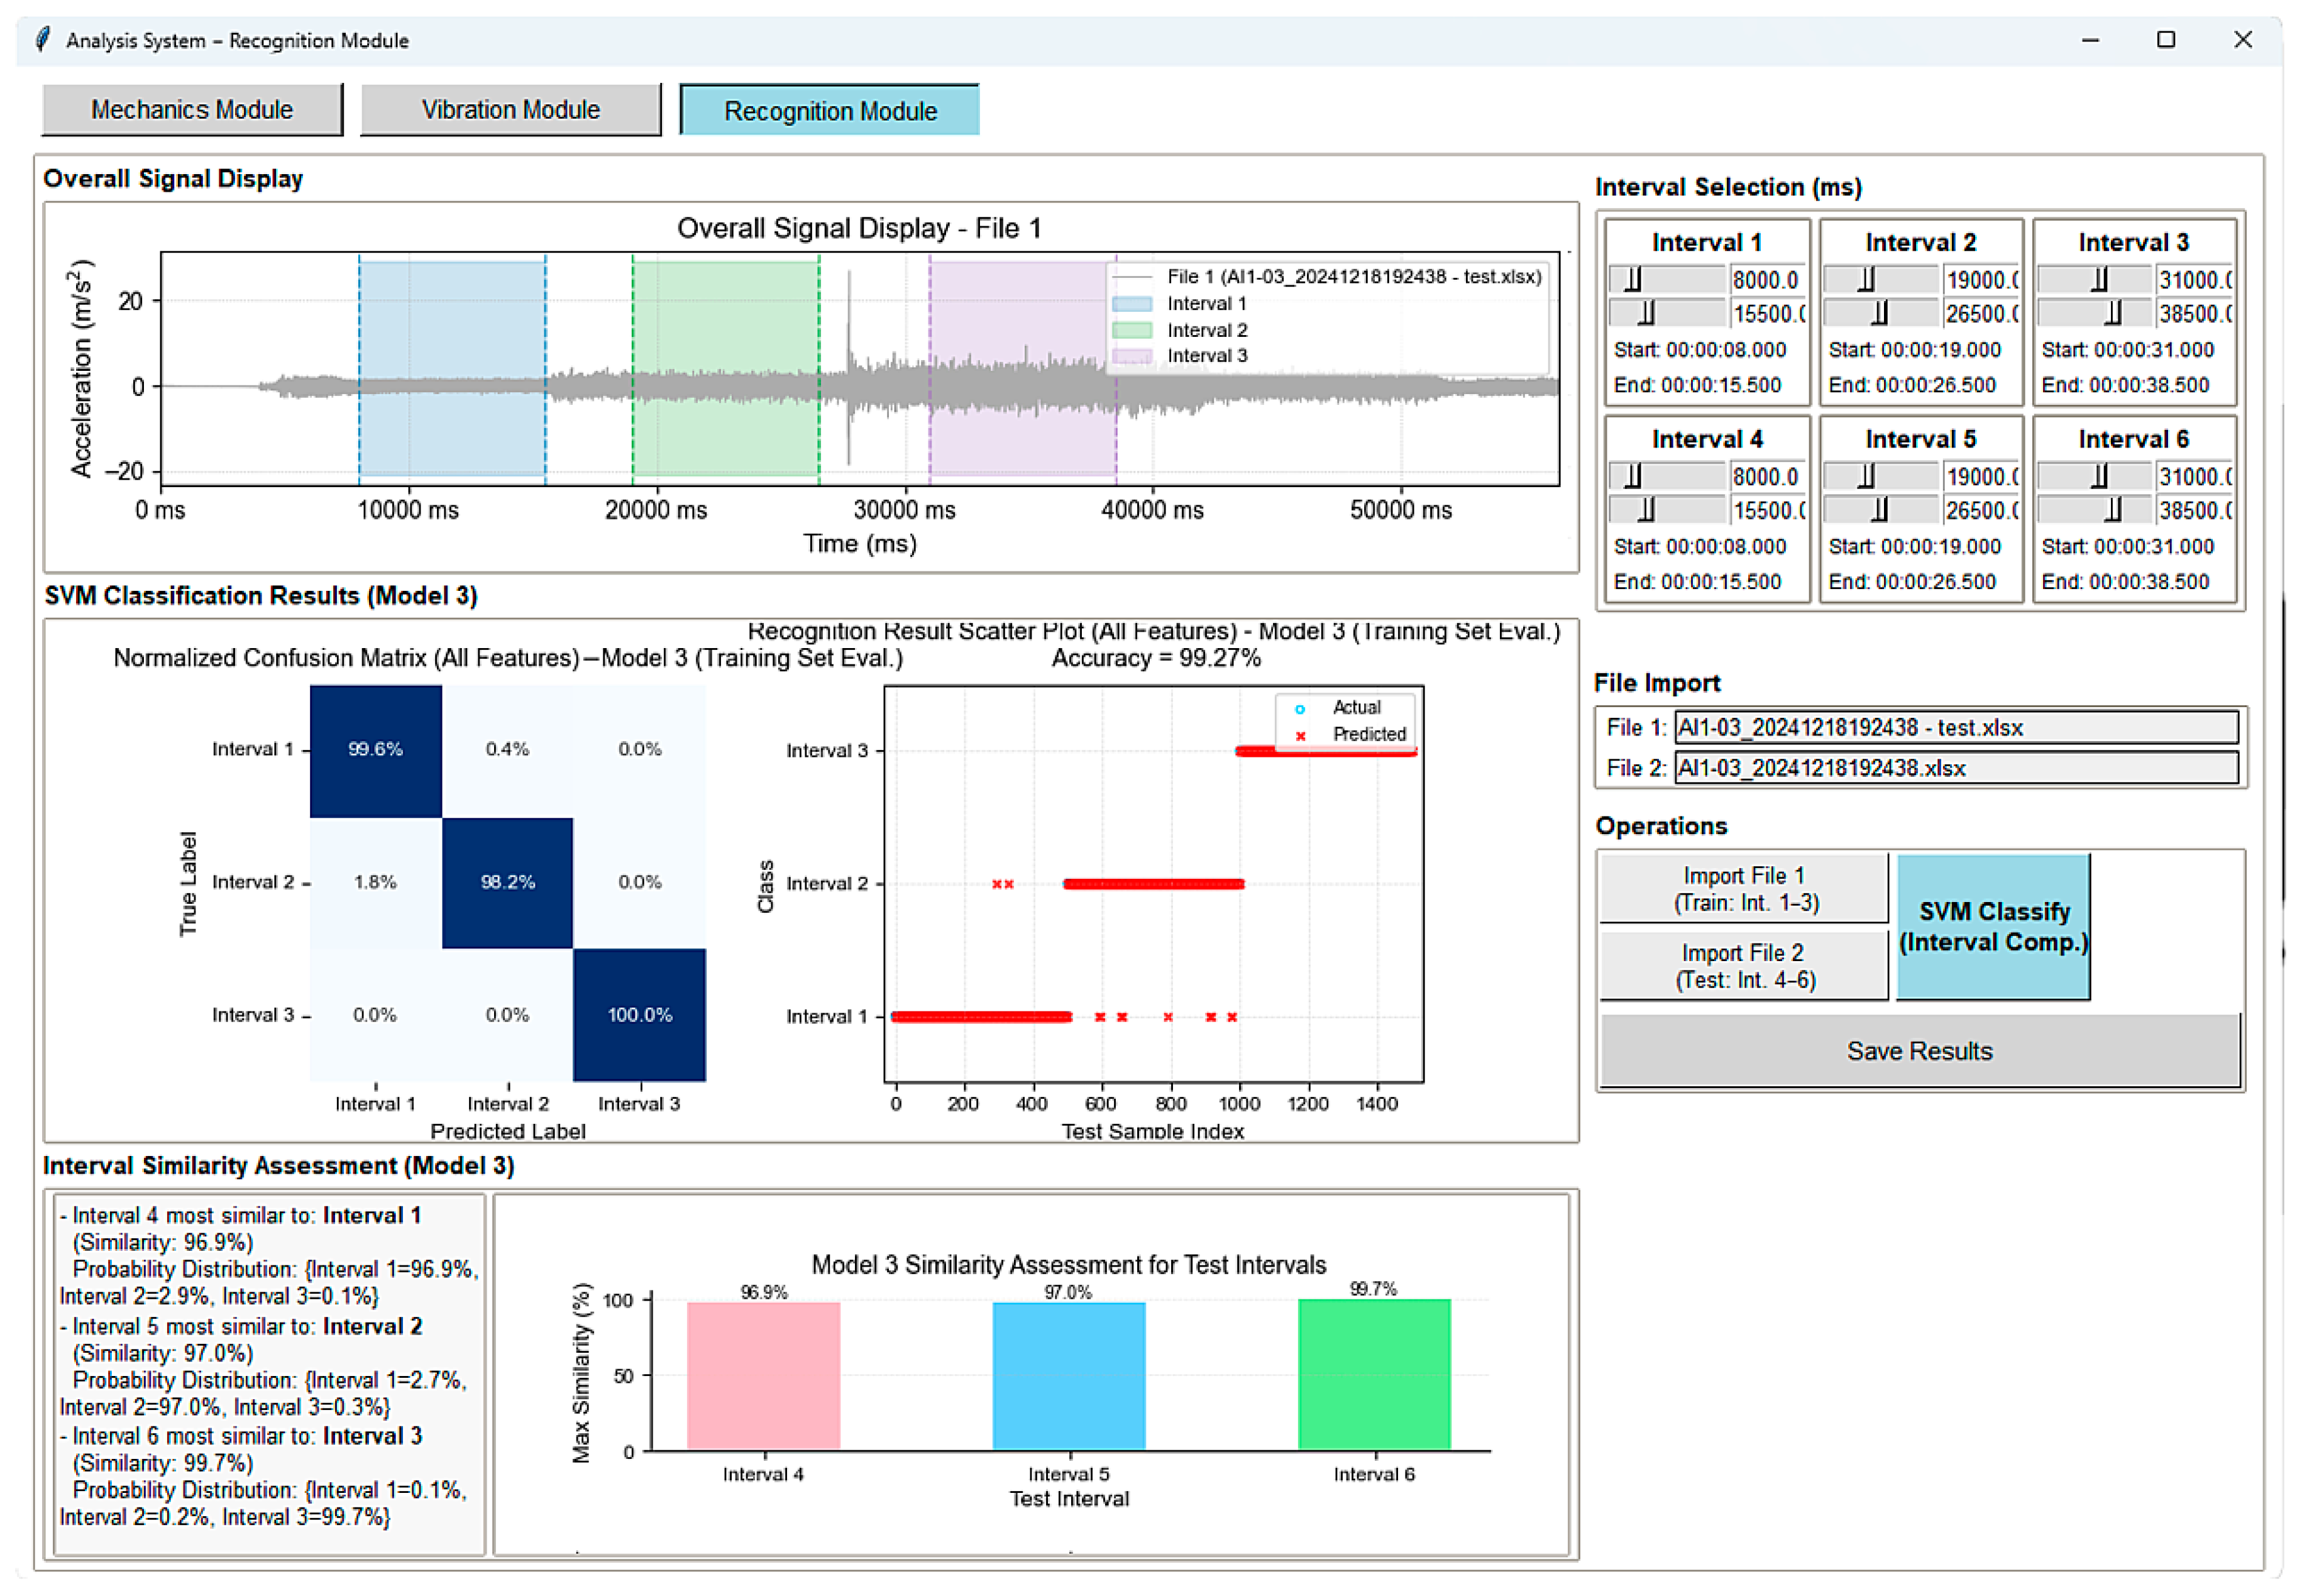2302x1596 pixels.
Task: Click the Interval 6 bar in similarity chart
Action: (1373, 1374)
